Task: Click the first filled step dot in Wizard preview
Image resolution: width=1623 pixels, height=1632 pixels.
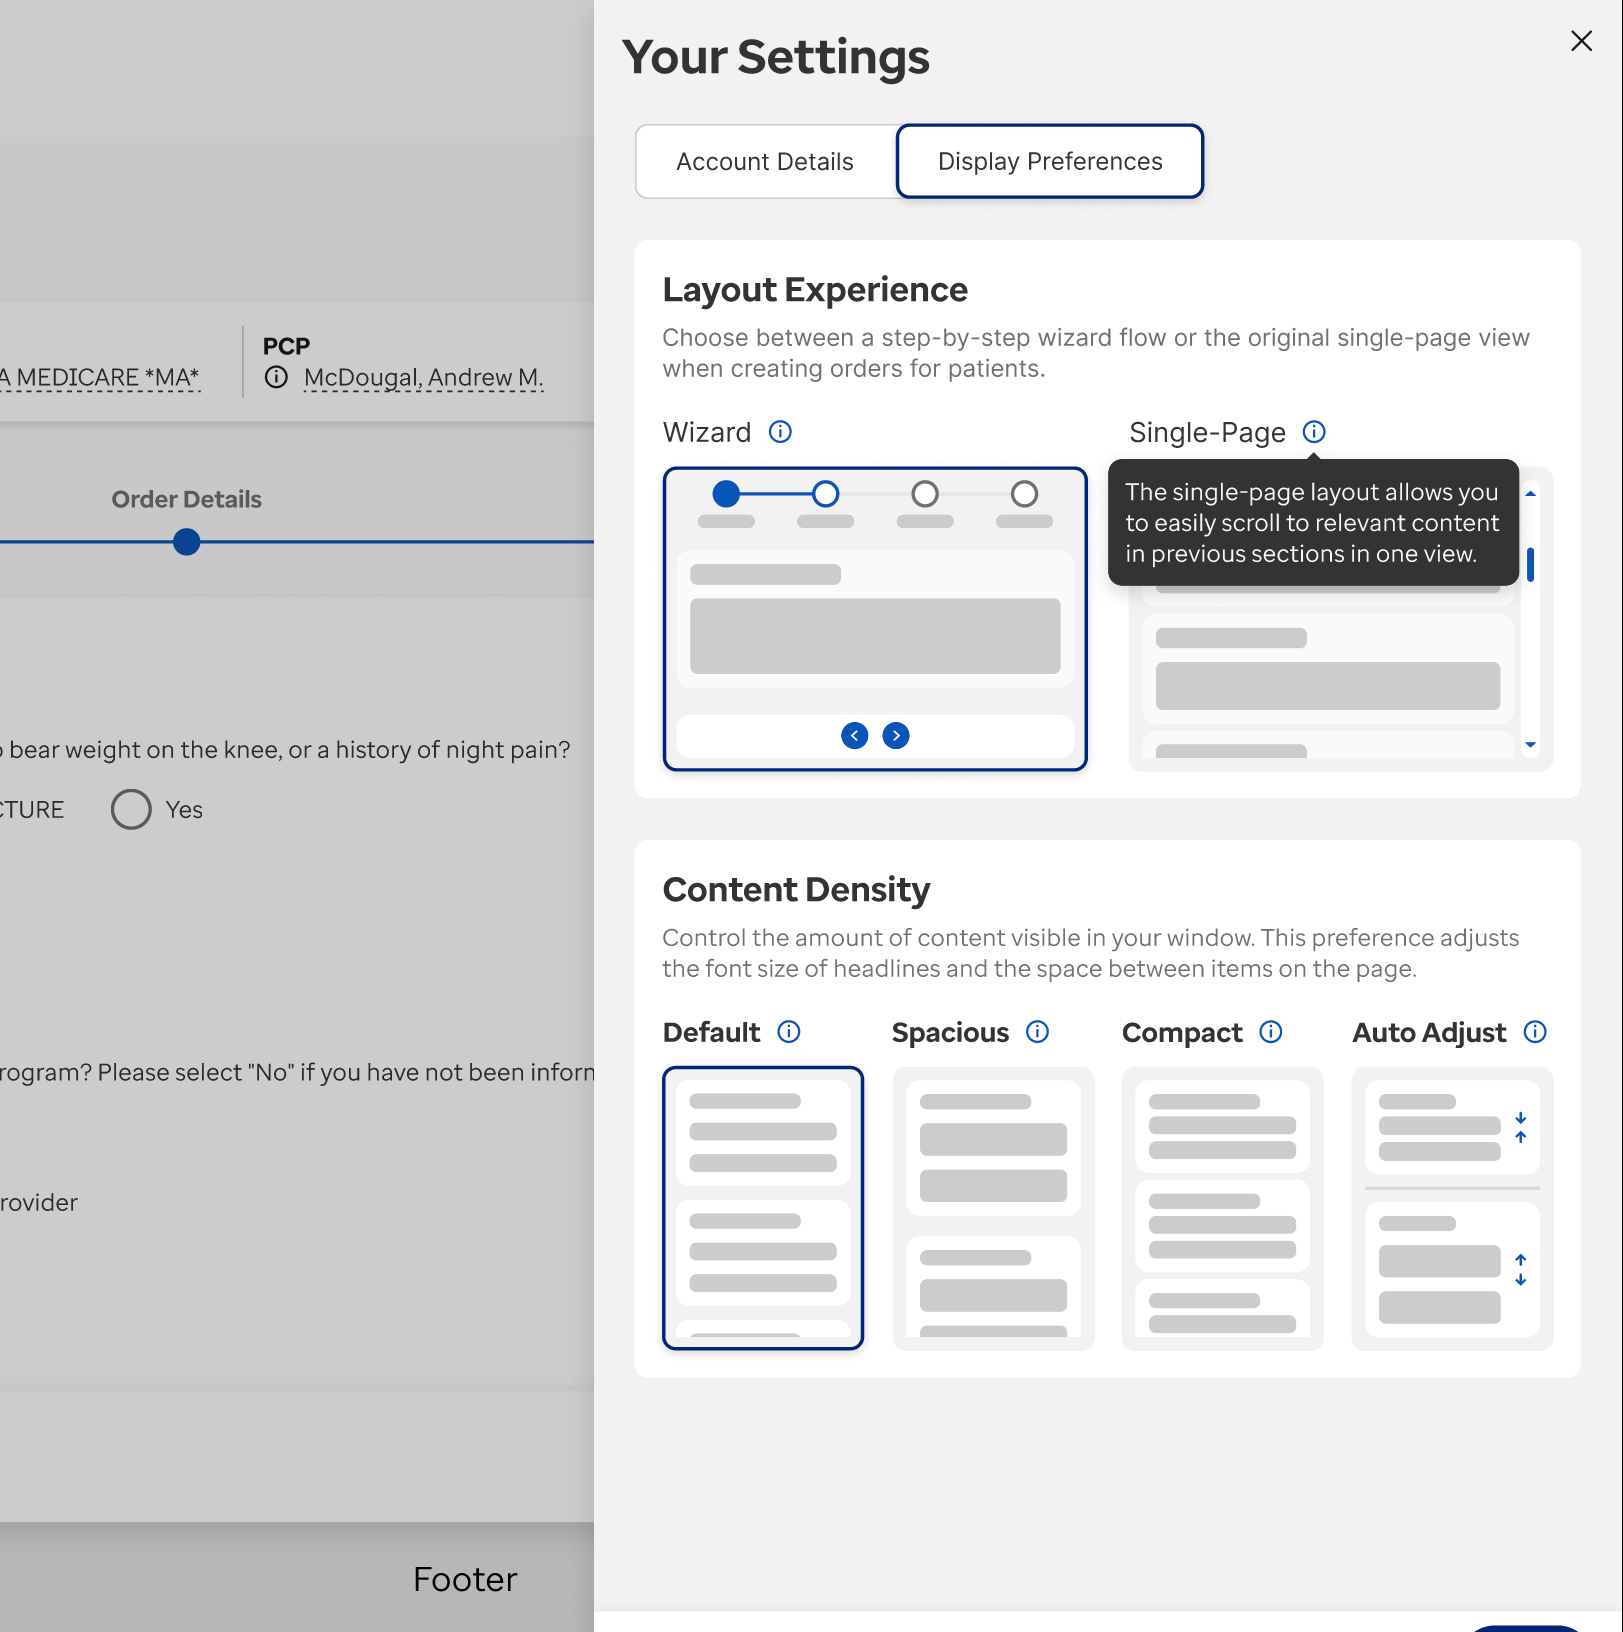Action: click(726, 494)
